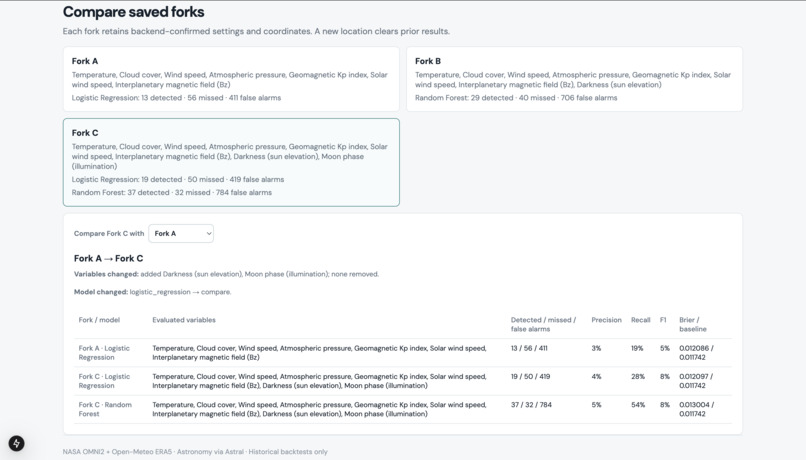This screenshot has width=806, height=460.
Task: Open the lightning bolt dev tools icon
Action: tap(16, 443)
